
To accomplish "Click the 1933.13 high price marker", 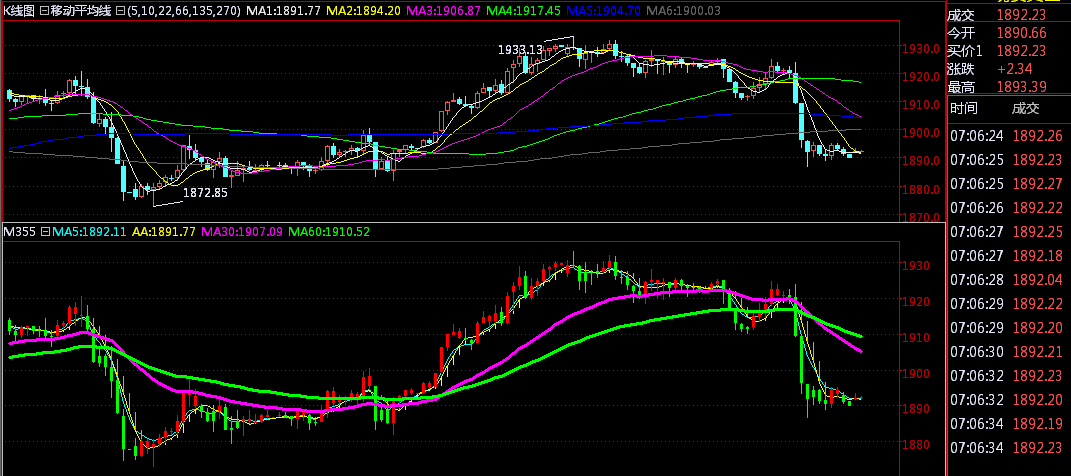I will (520, 49).
